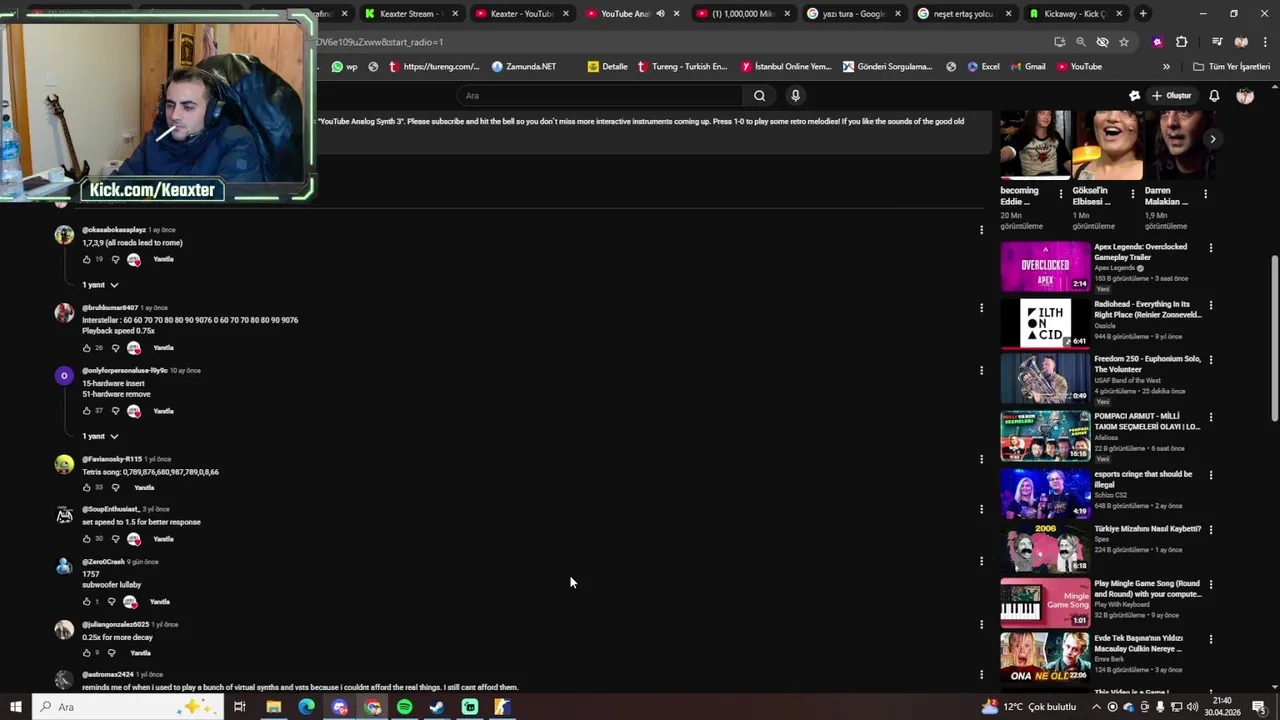Image resolution: width=1280 pixels, height=720 pixels.
Task: Open the Zamunda.NET bookmark
Action: [524, 67]
